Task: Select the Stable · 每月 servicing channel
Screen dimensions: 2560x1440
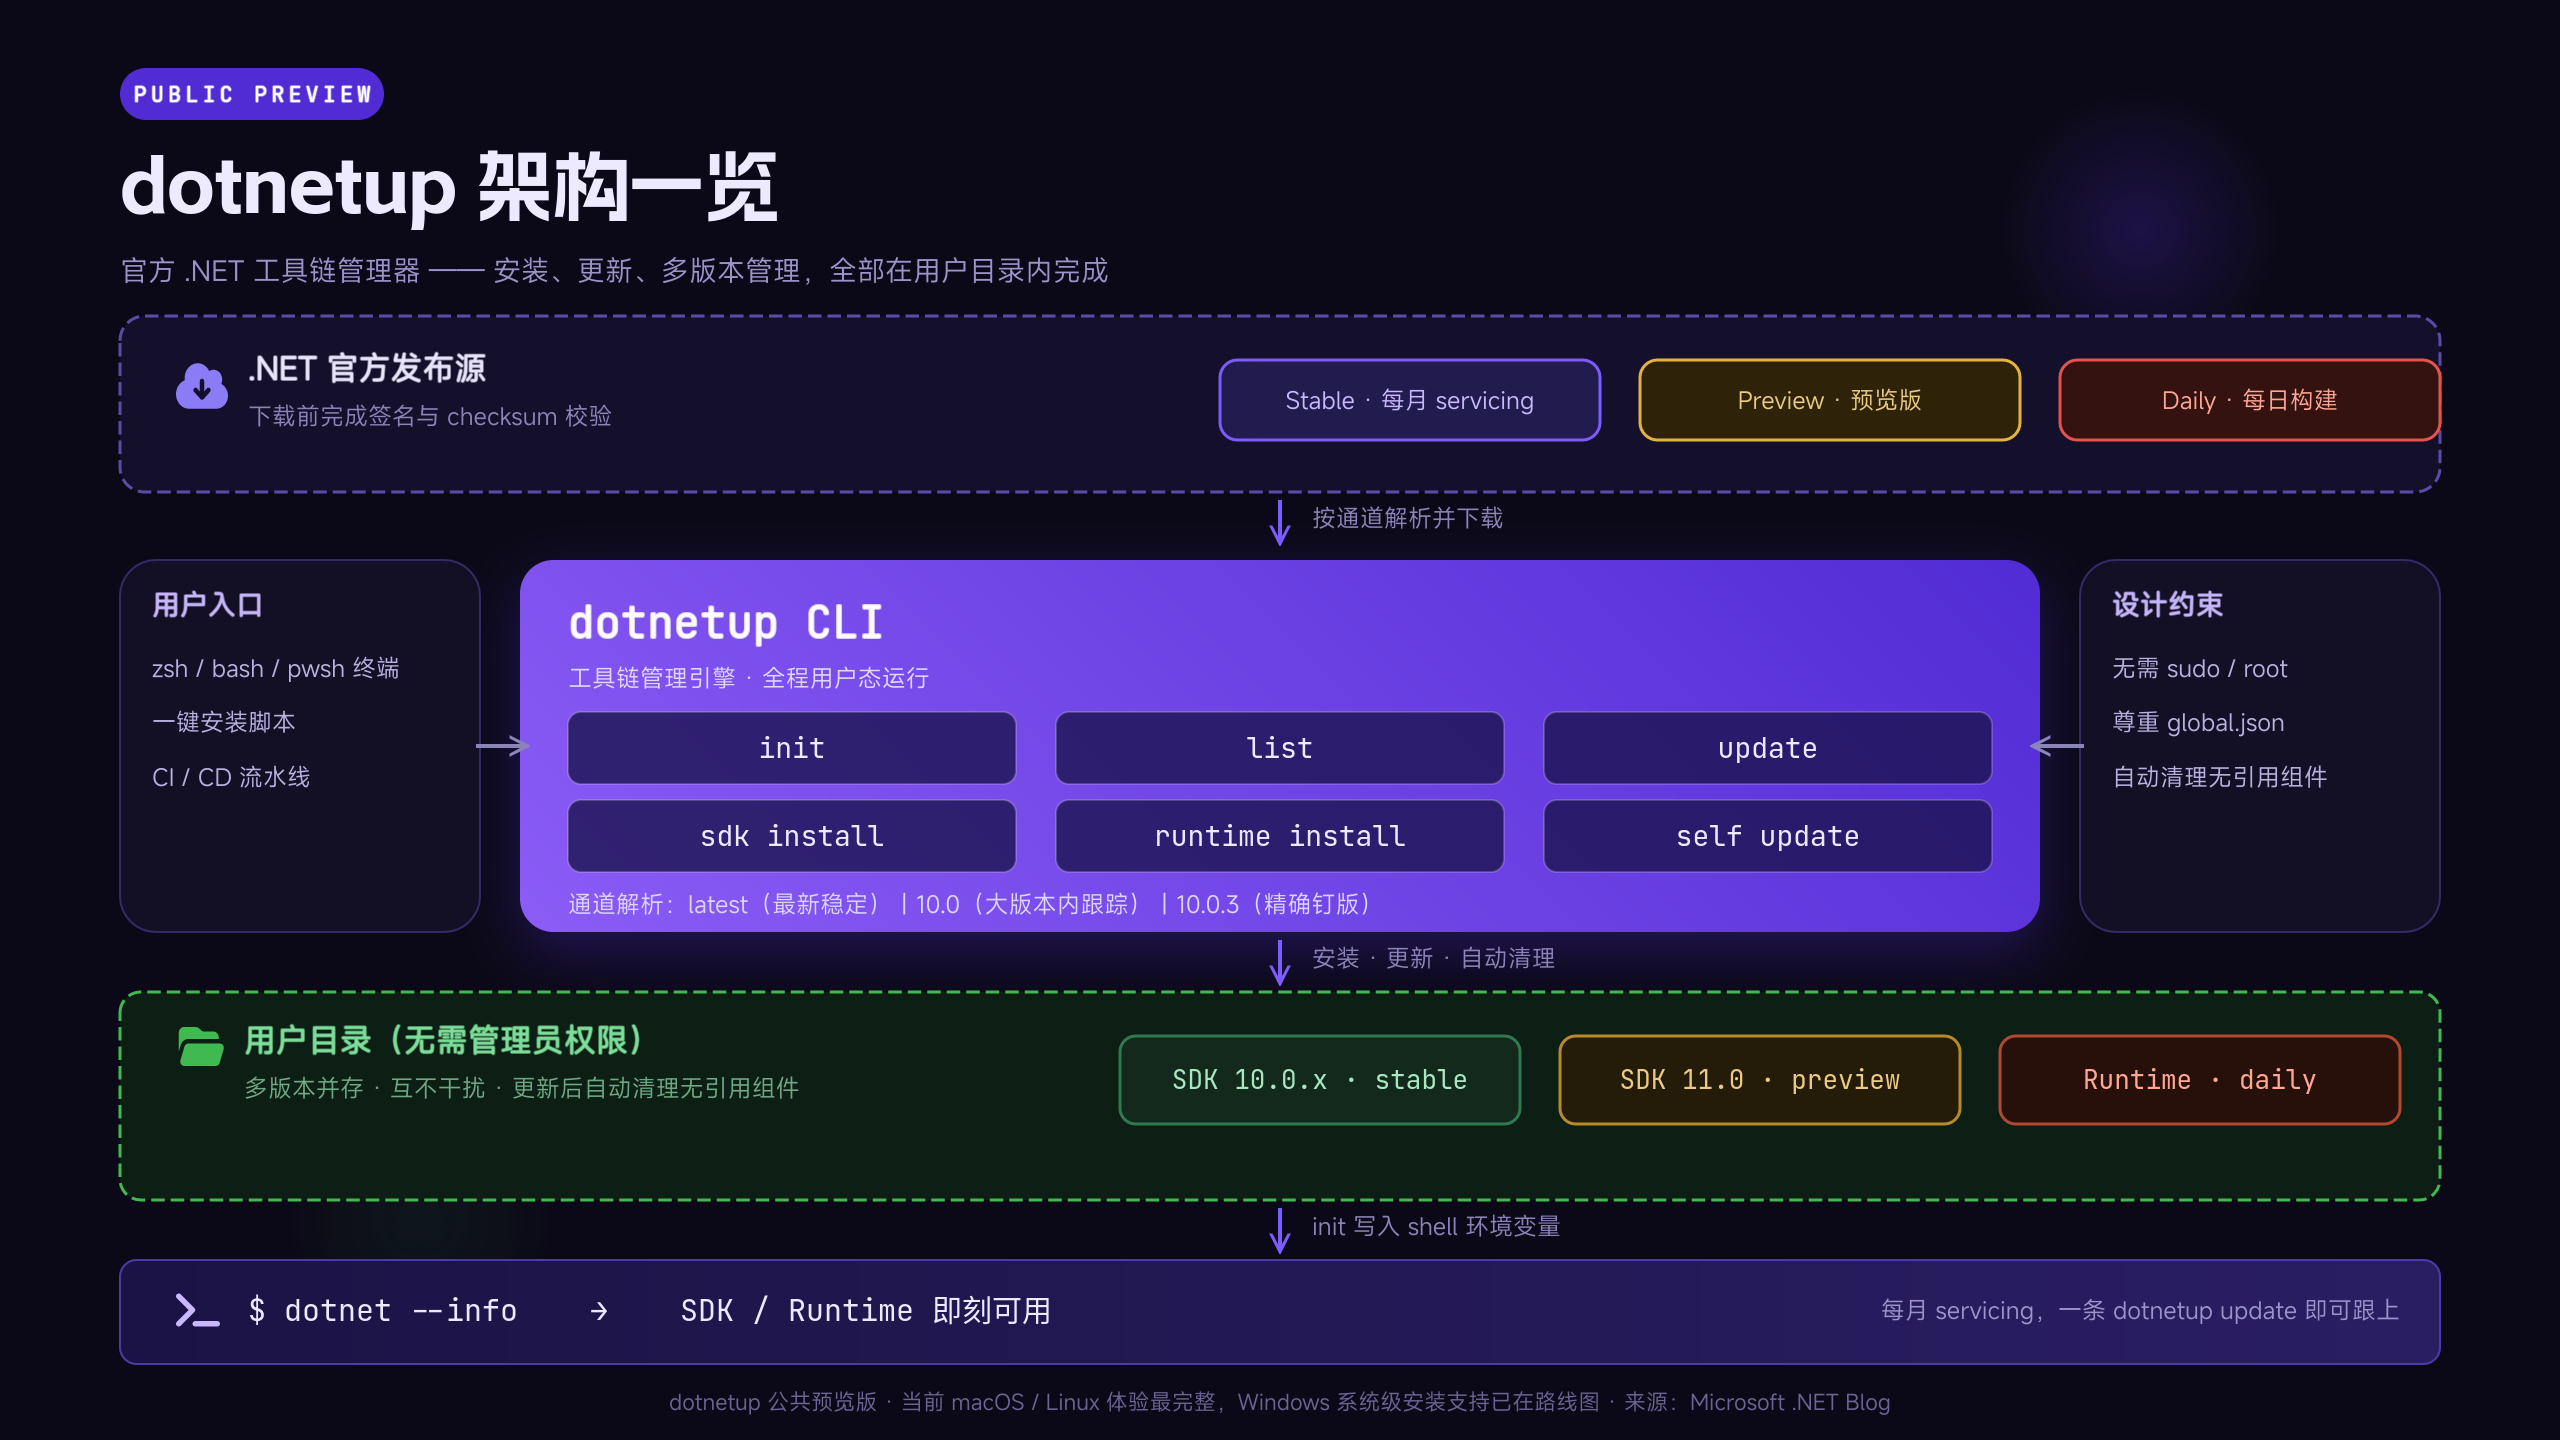Action: coord(1410,400)
